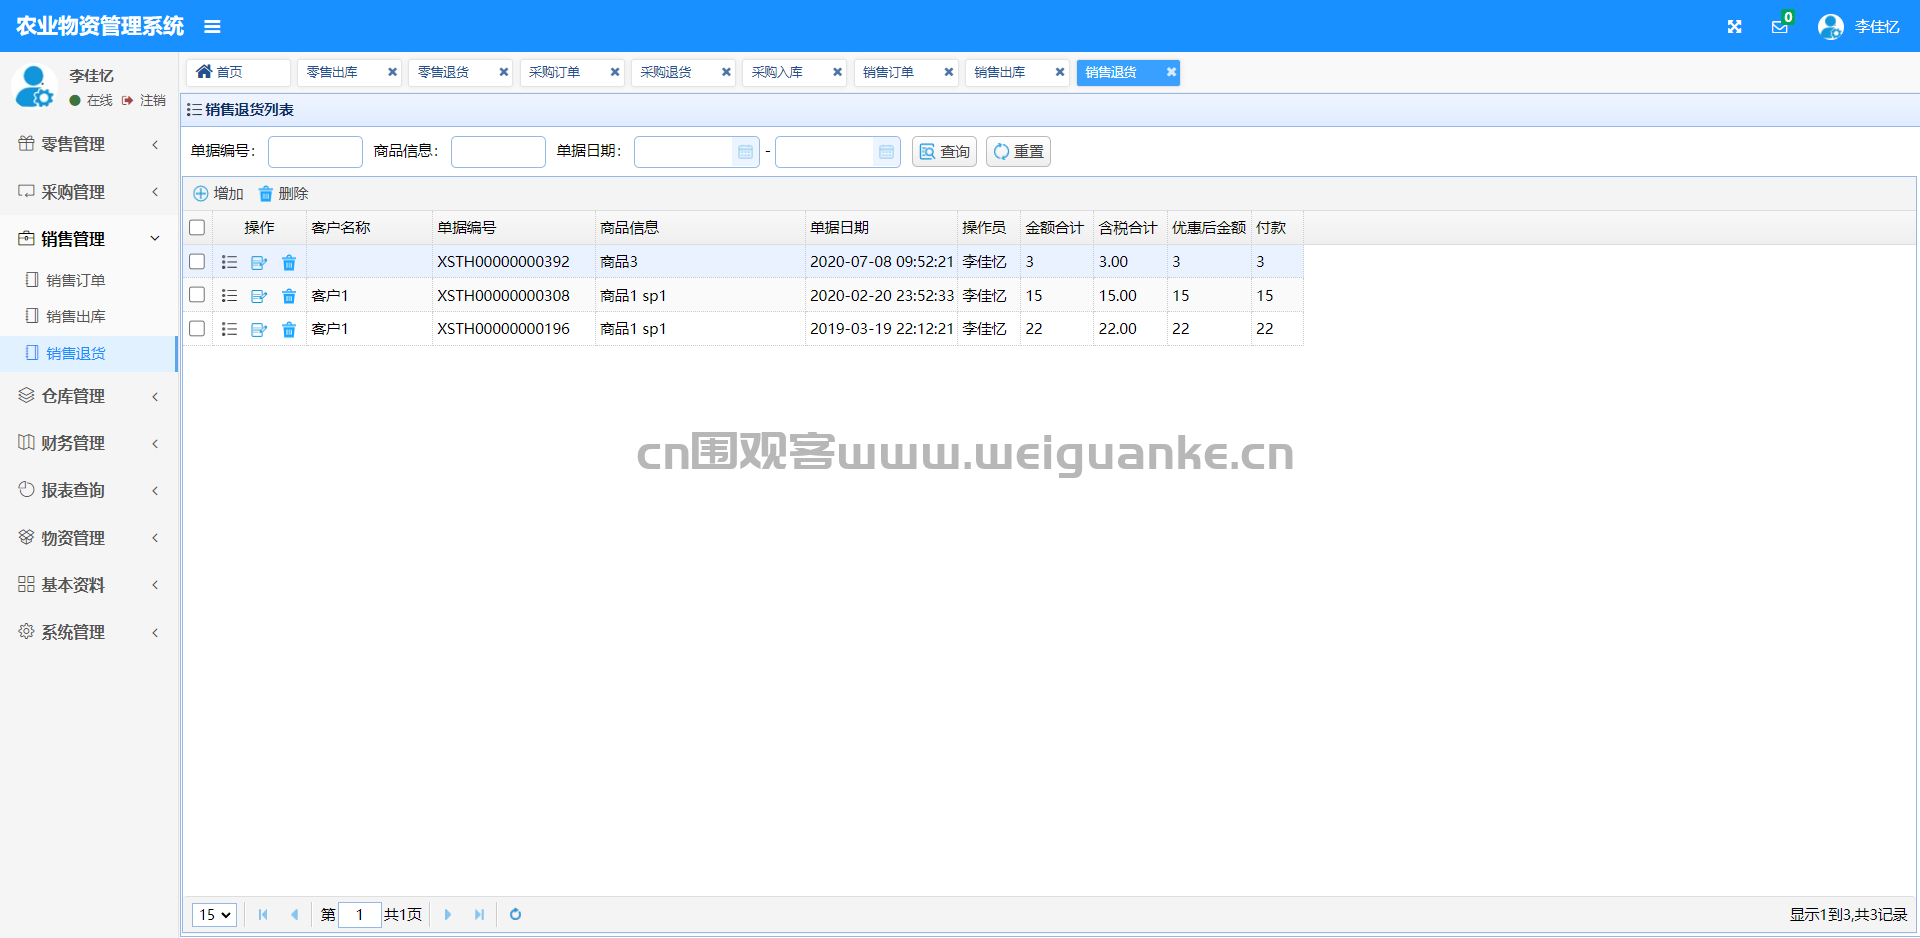
Task: View details icon for XSTH00000000308
Action: (229, 296)
